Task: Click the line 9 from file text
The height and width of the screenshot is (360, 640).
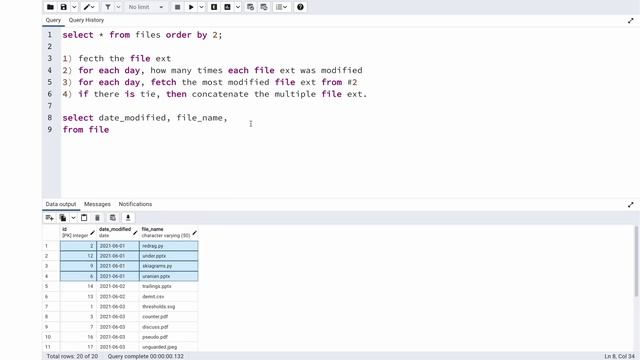Action: tap(86, 129)
